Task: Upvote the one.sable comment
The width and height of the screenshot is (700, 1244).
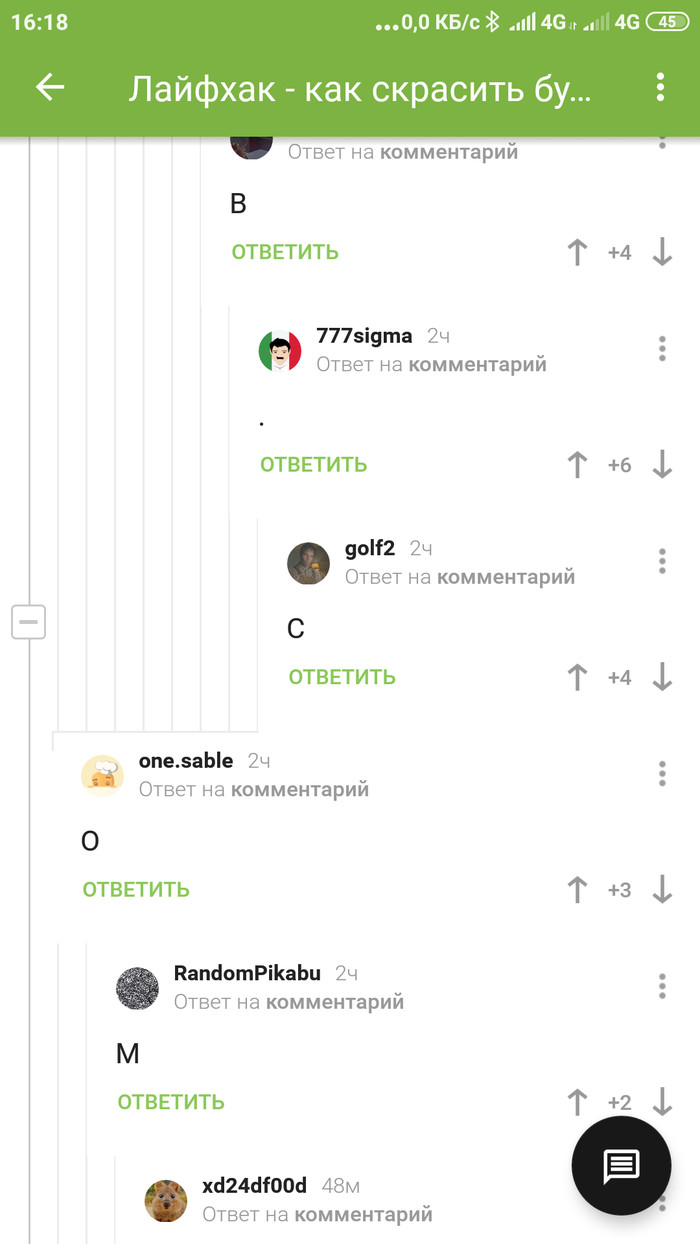Action: [577, 890]
